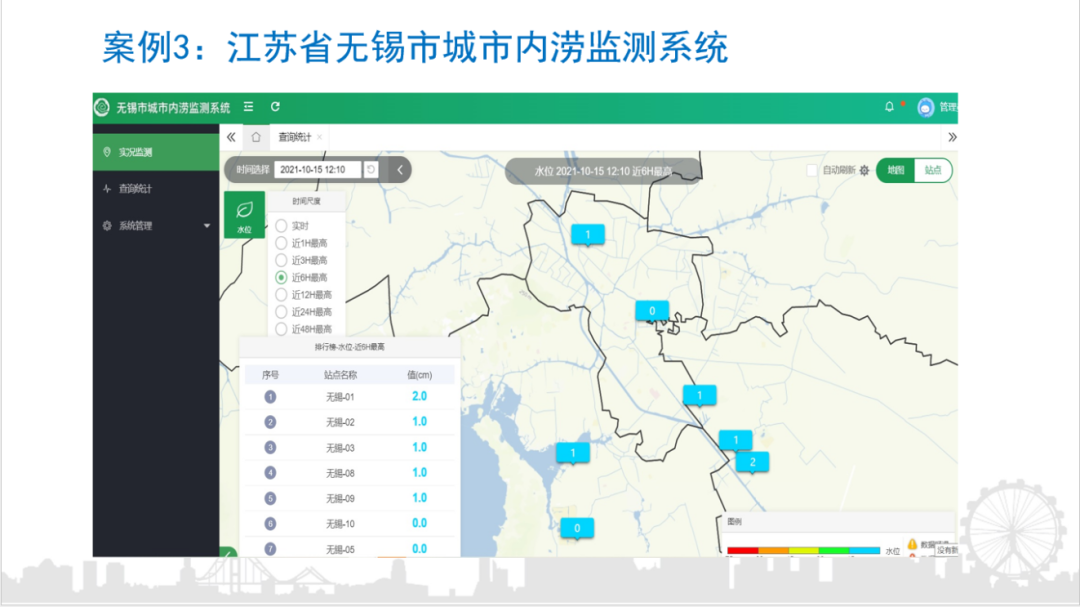This screenshot has height=607, width=1080.
Task: Click the map marker 0 in center
Action: point(652,311)
